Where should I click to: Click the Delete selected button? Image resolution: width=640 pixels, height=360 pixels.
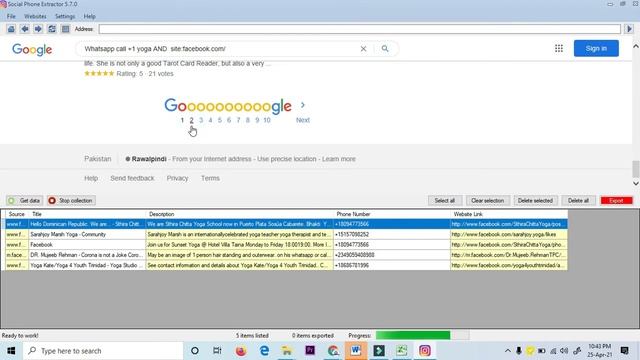535,200
